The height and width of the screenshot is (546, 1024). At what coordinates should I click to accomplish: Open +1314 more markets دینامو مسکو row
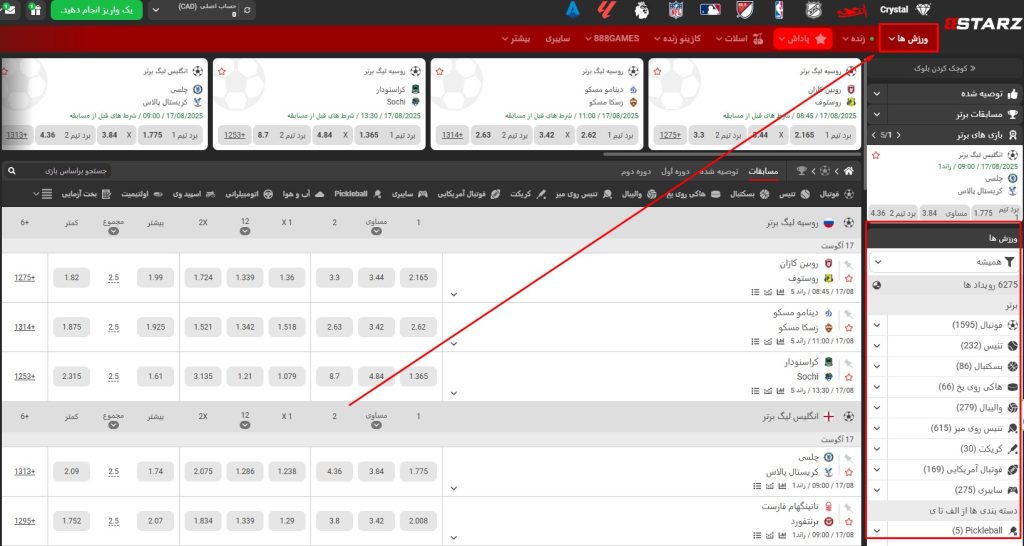(24, 327)
